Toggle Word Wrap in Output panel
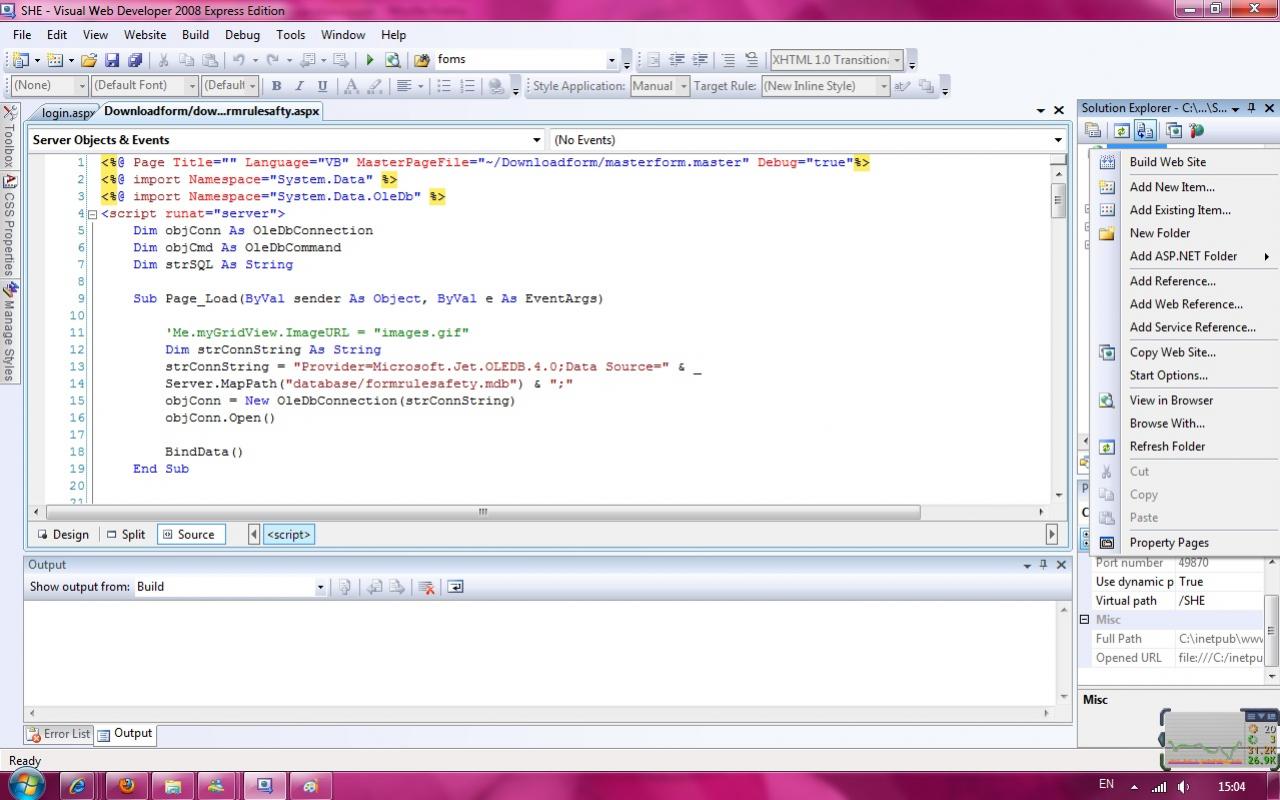 [x=455, y=587]
